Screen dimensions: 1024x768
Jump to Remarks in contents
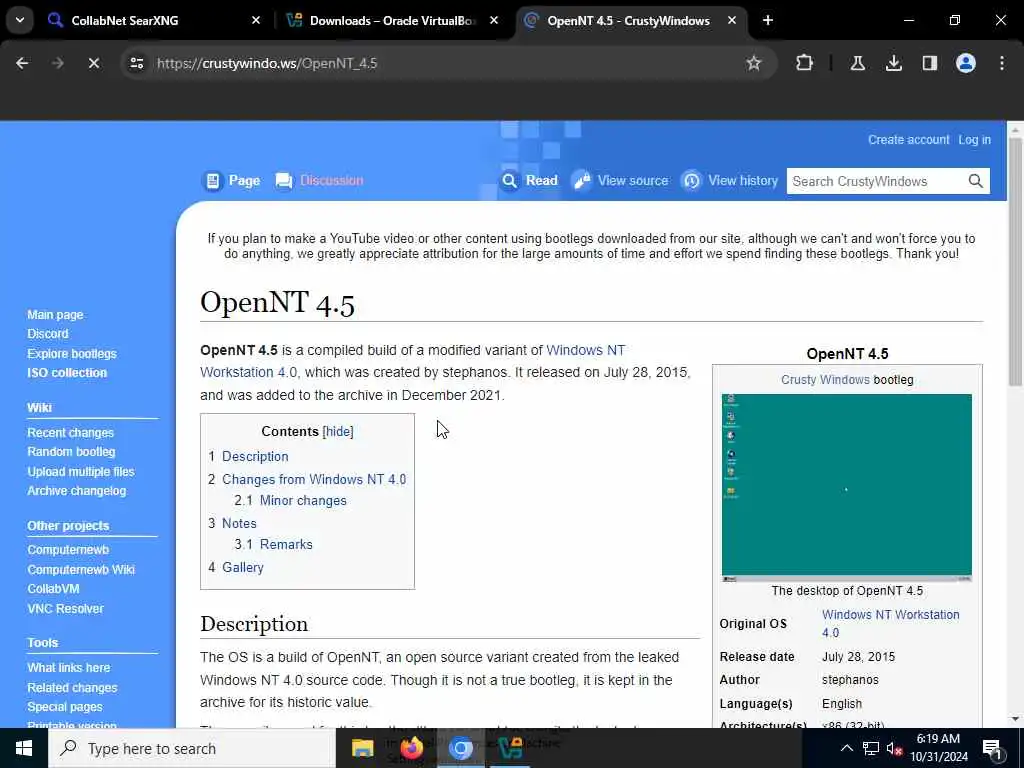pos(286,545)
